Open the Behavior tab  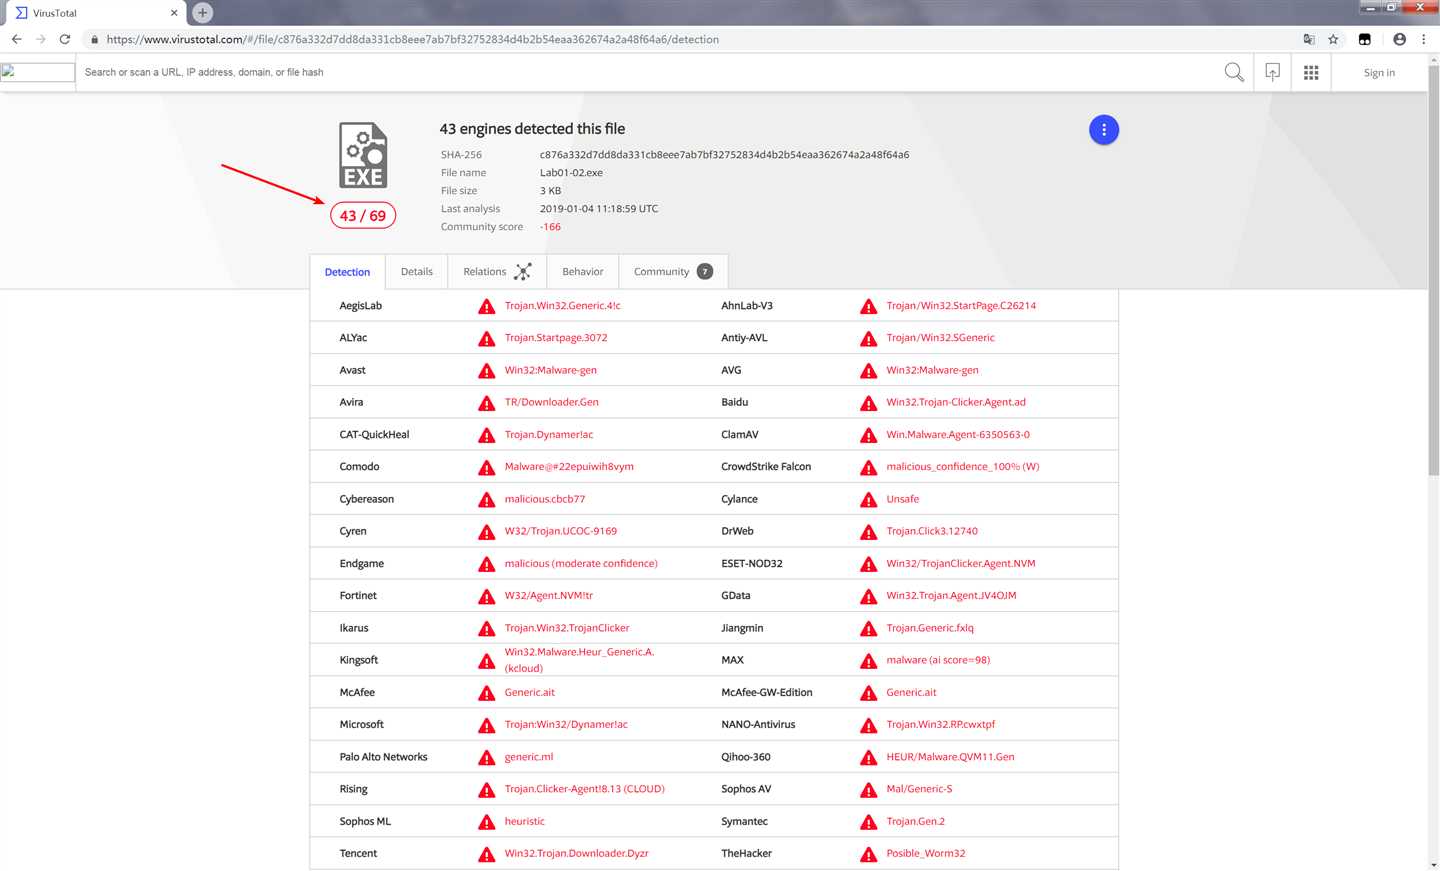pyautogui.click(x=583, y=272)
